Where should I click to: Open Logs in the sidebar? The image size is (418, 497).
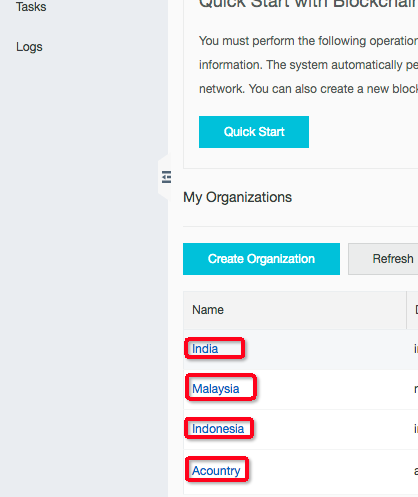point(29,47)
